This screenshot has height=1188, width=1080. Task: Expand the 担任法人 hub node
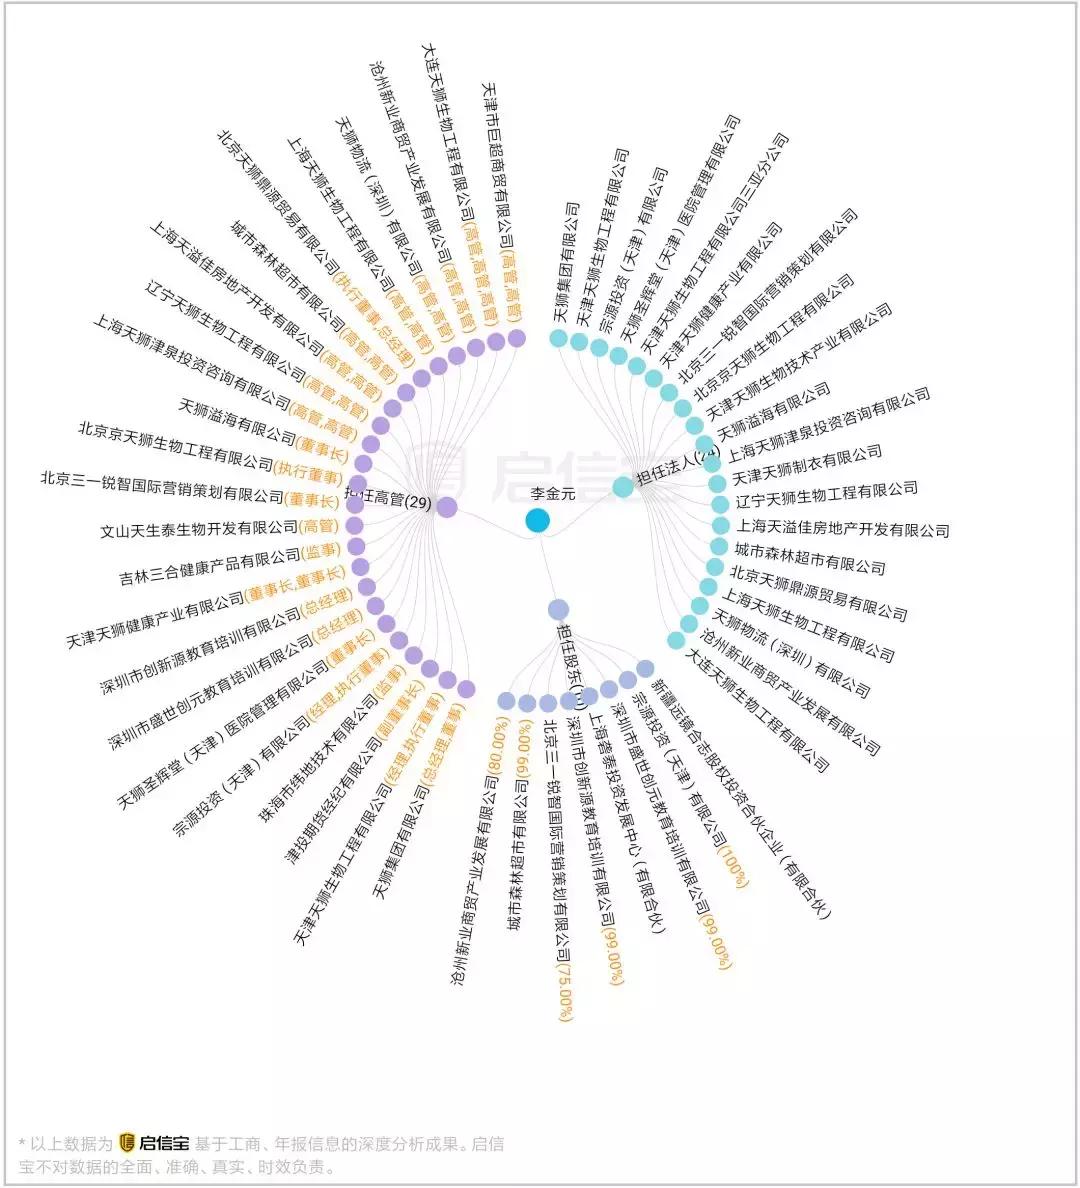[623, 487]
